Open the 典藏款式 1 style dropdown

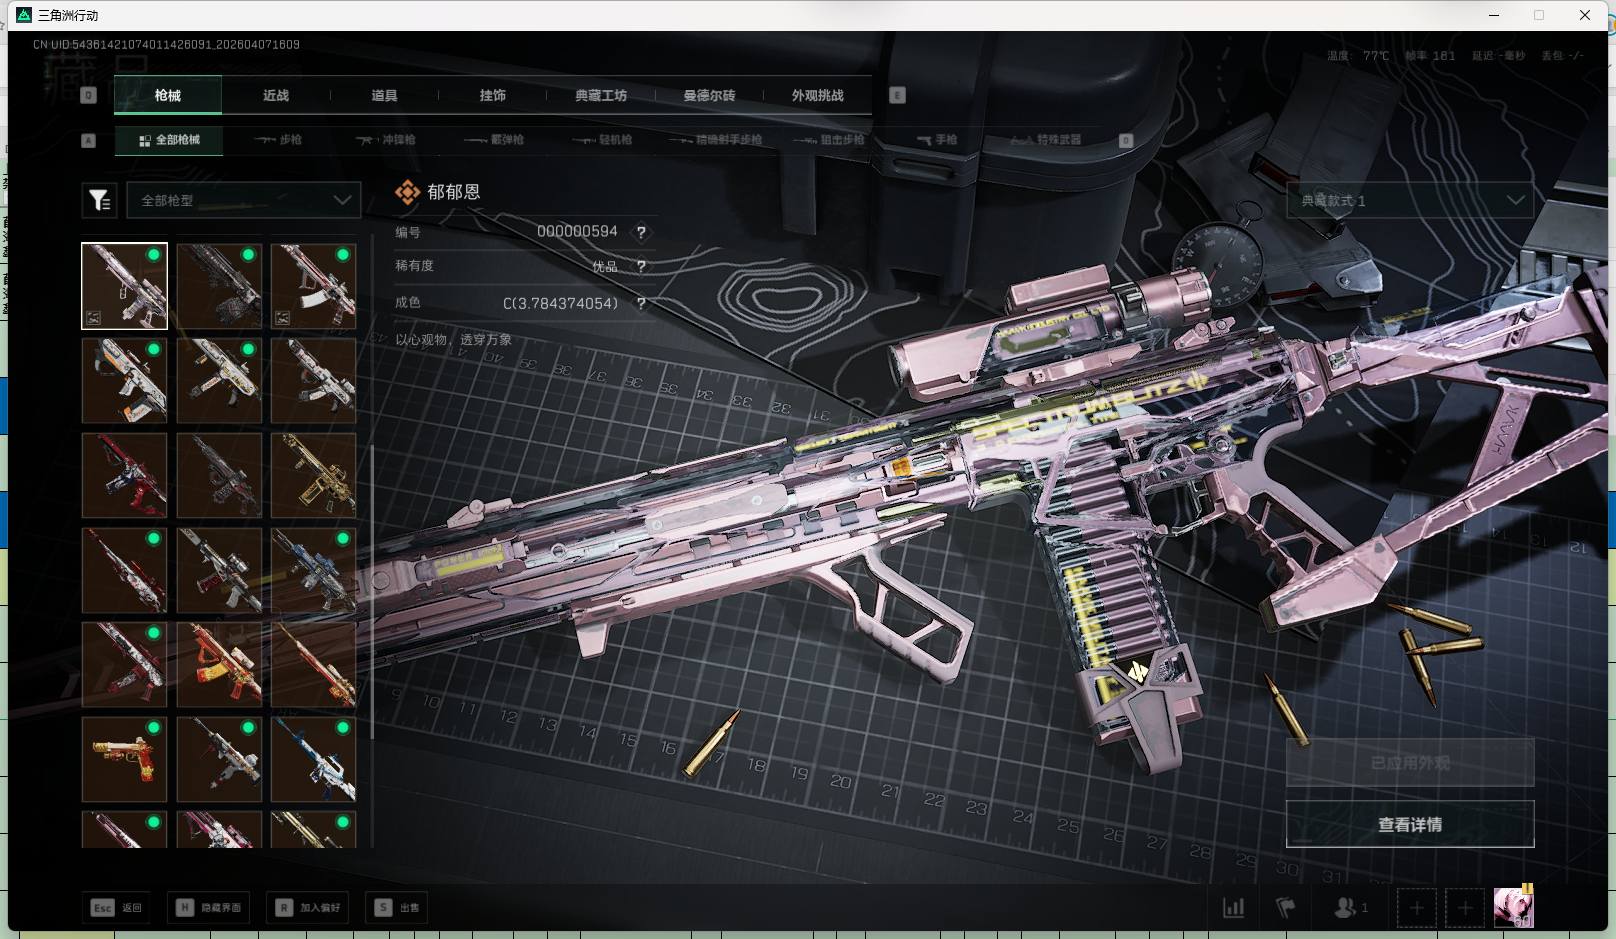(1410, 200)
